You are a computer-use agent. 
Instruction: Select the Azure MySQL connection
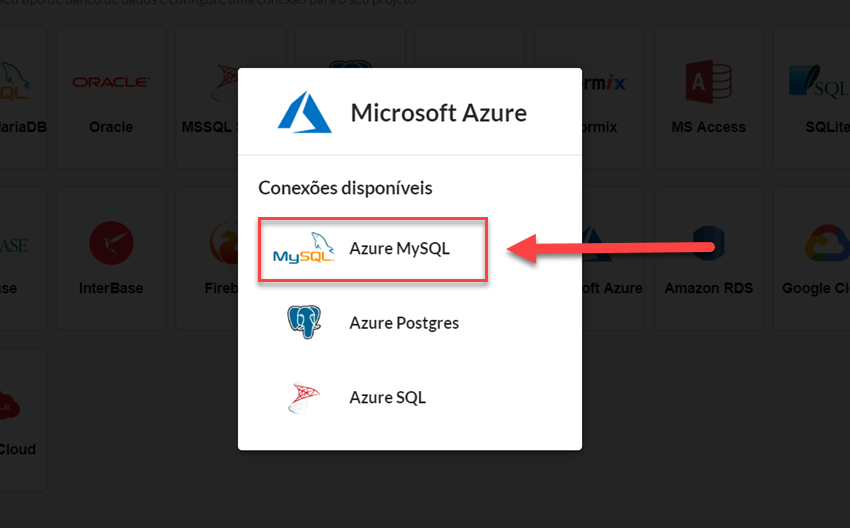373,249
